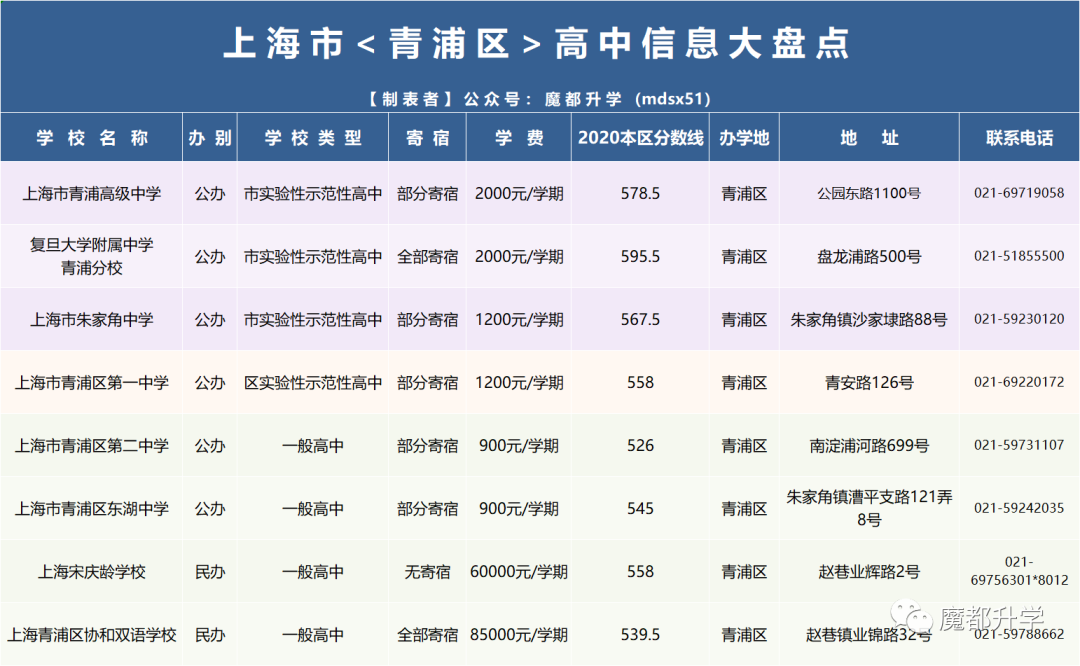Click tuition 1200元/学期 in 朱家角中学 row
Viewport: 1080px width, 666px height.
(519, 320)
